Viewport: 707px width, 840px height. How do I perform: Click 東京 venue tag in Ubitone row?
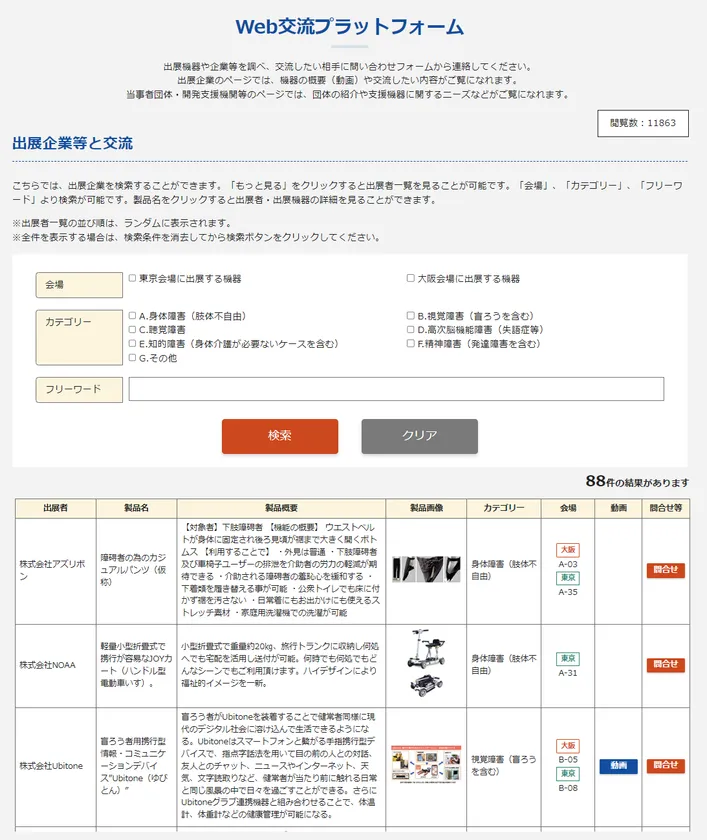(568, 774)
